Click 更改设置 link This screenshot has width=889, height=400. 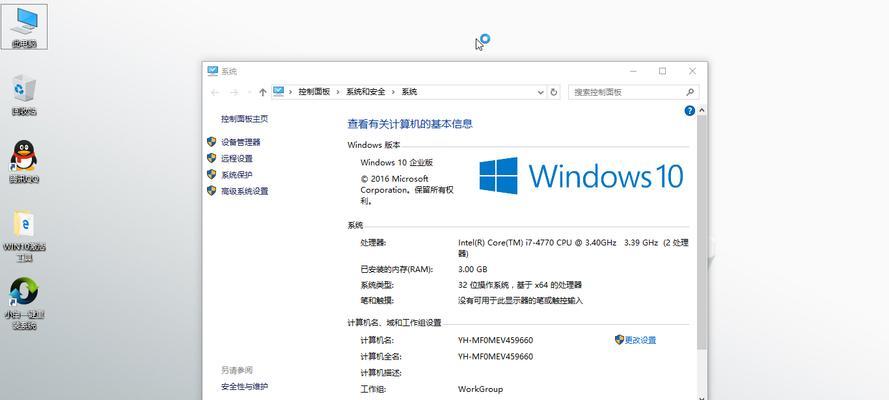[640, 340]
